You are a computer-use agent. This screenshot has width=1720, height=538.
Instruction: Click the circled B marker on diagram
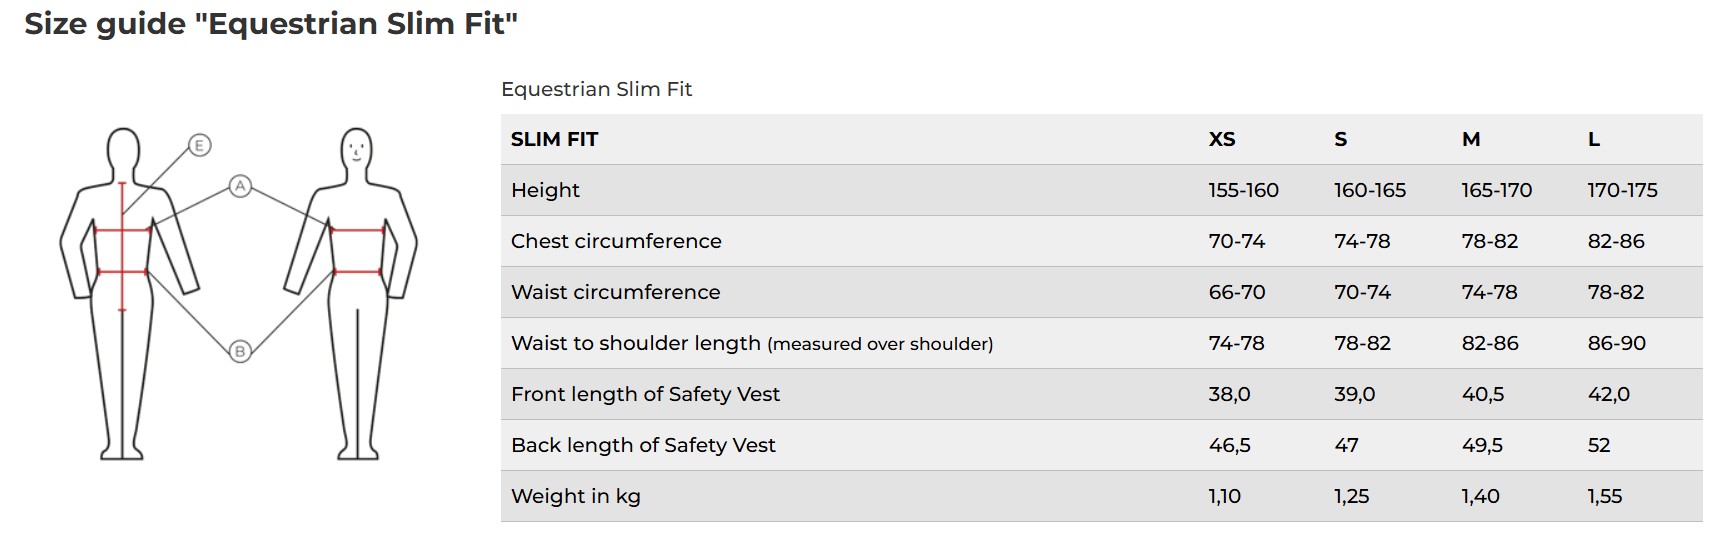(x=239, y=351)
